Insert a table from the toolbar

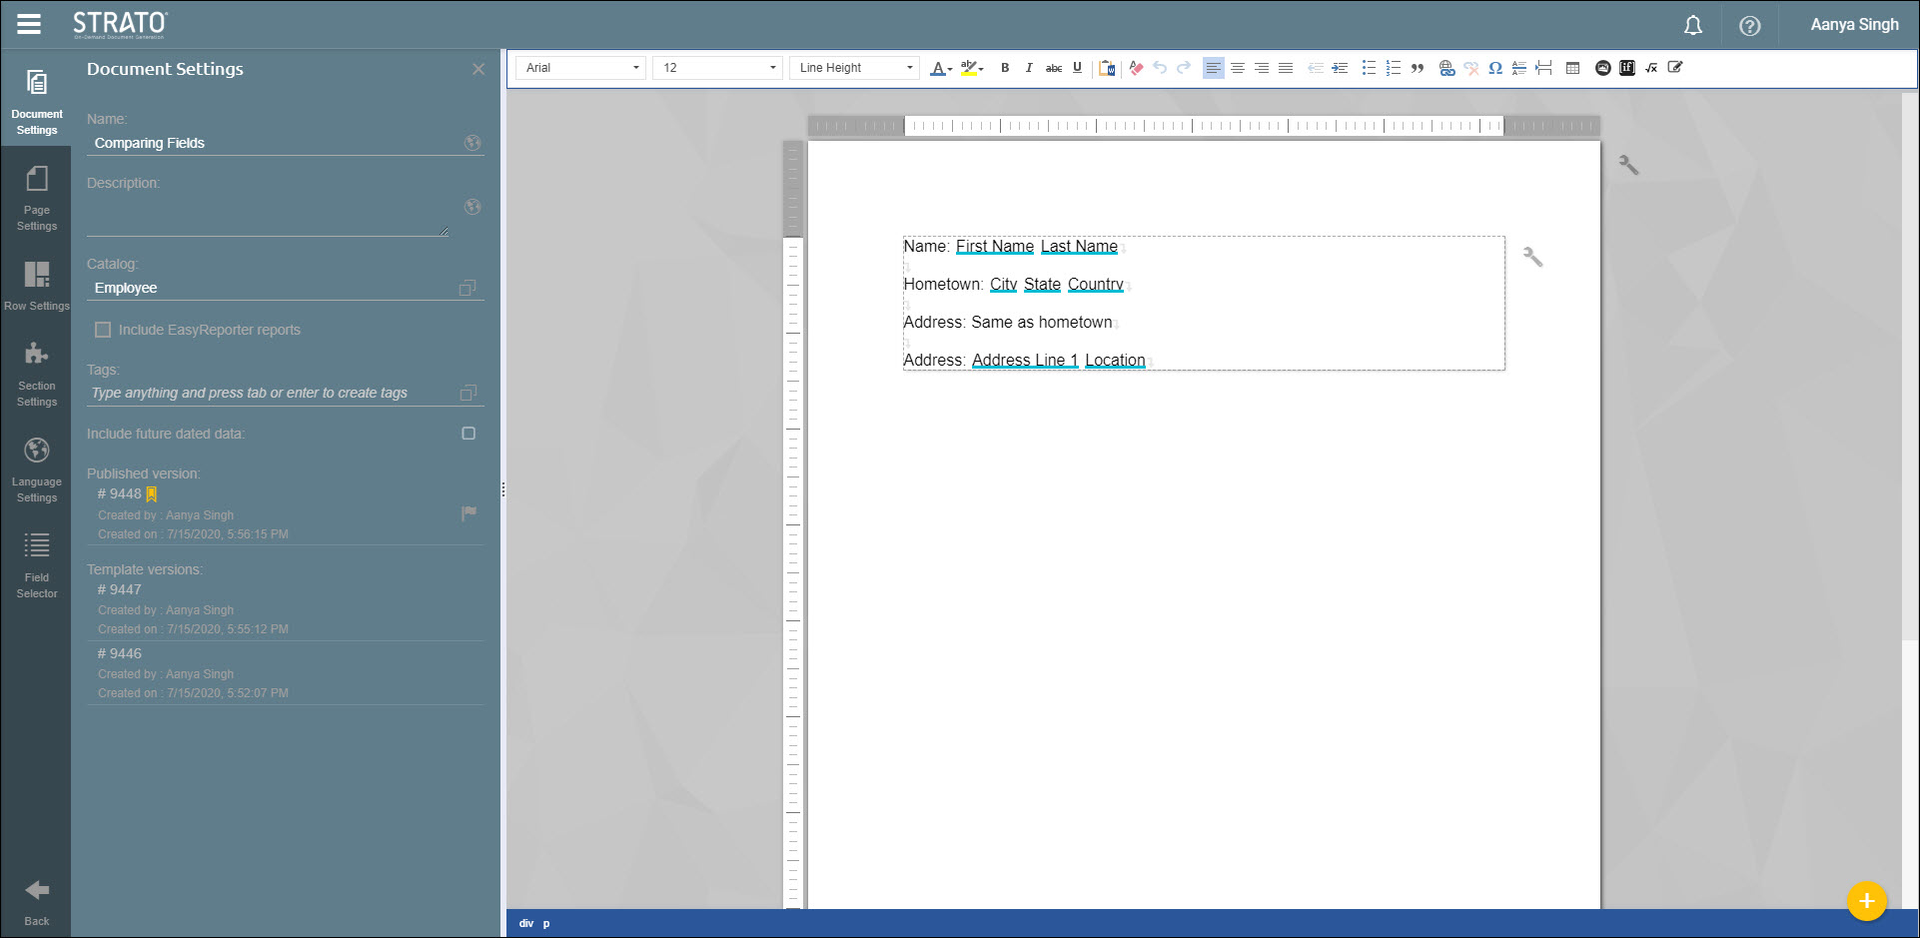tap(1572, 68)
